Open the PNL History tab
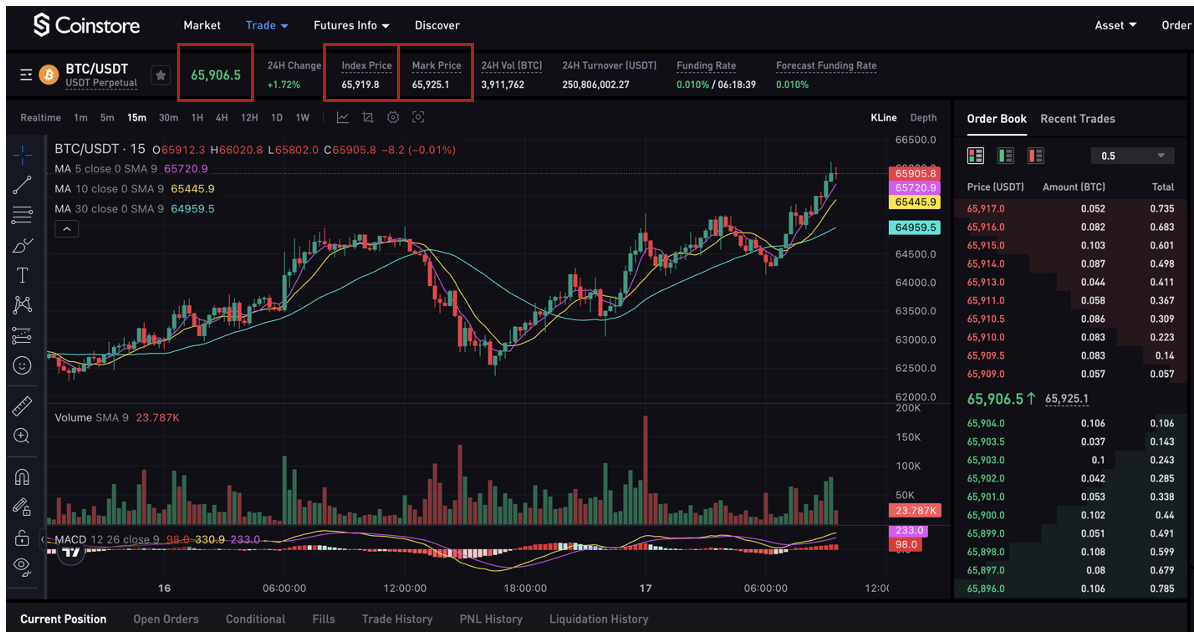Image resolution: width=1194 pixels, height=634 pixels. coord(491,619)
